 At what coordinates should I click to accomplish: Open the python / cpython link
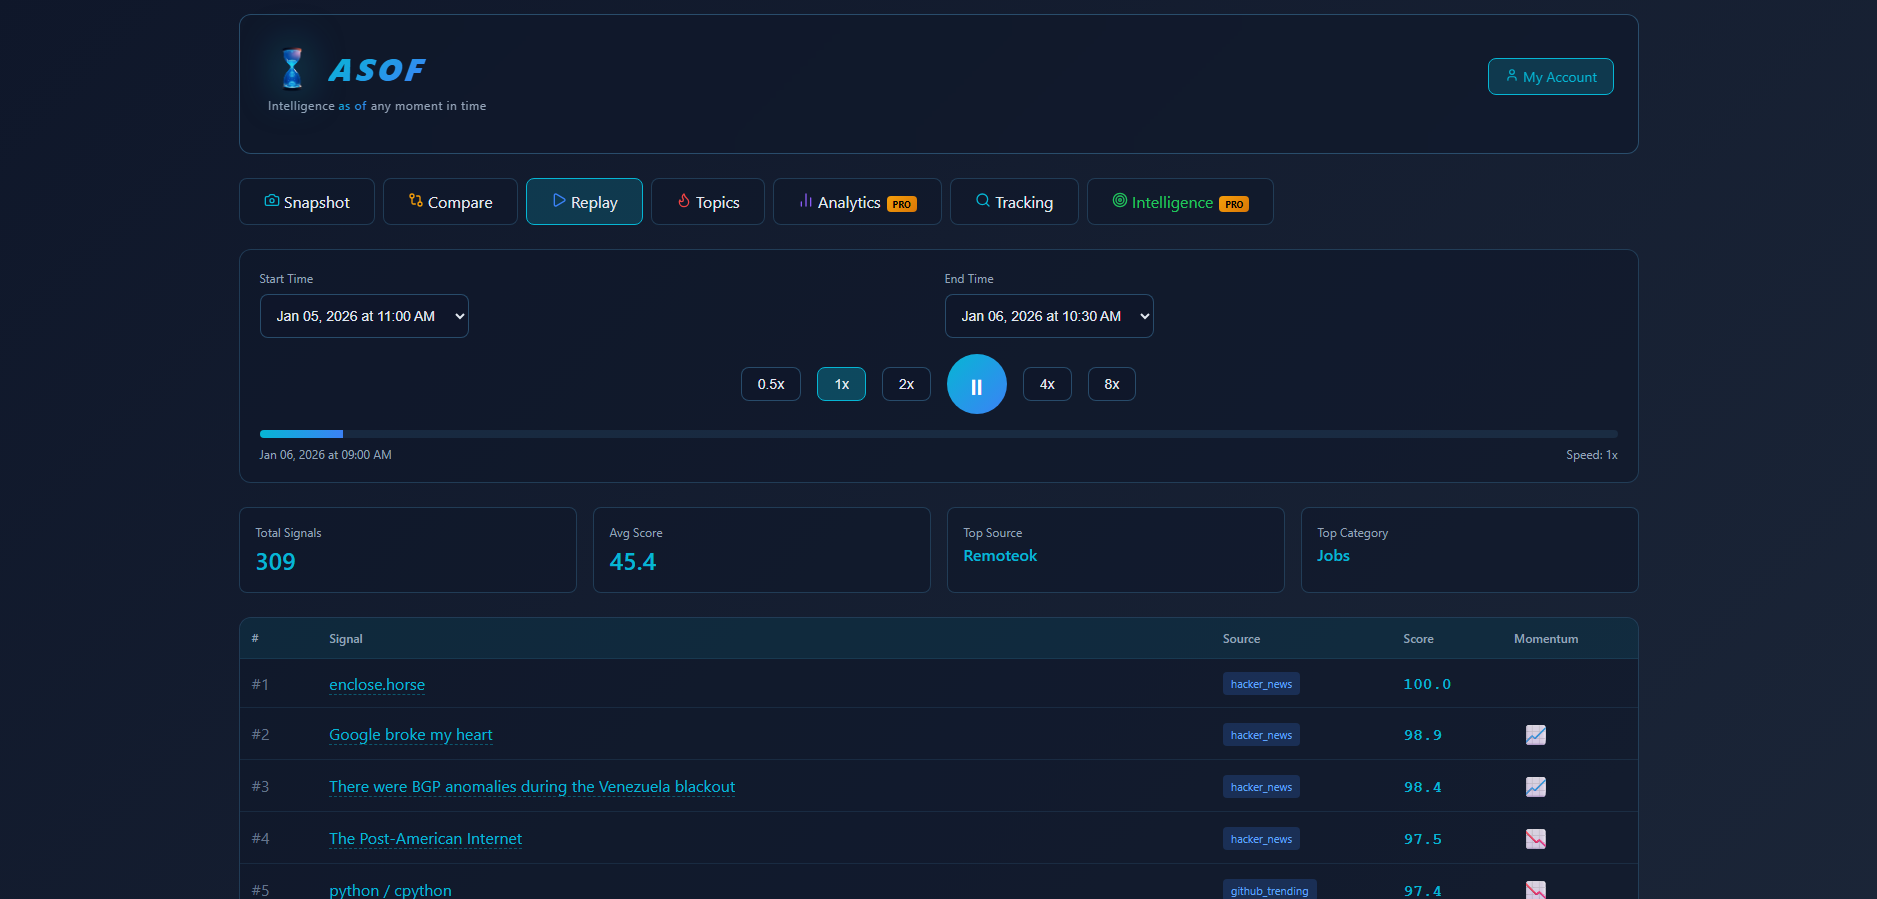click(390, 890)
